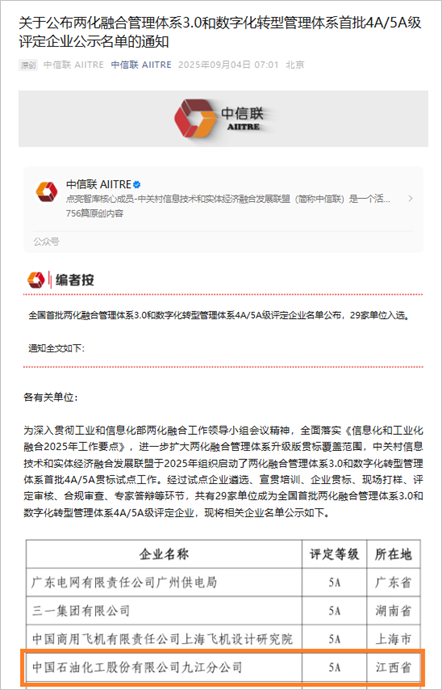This screenshot has height=690, width=442.
Task: Click the 756篇原创内容 count text
Action: [94, 213]
